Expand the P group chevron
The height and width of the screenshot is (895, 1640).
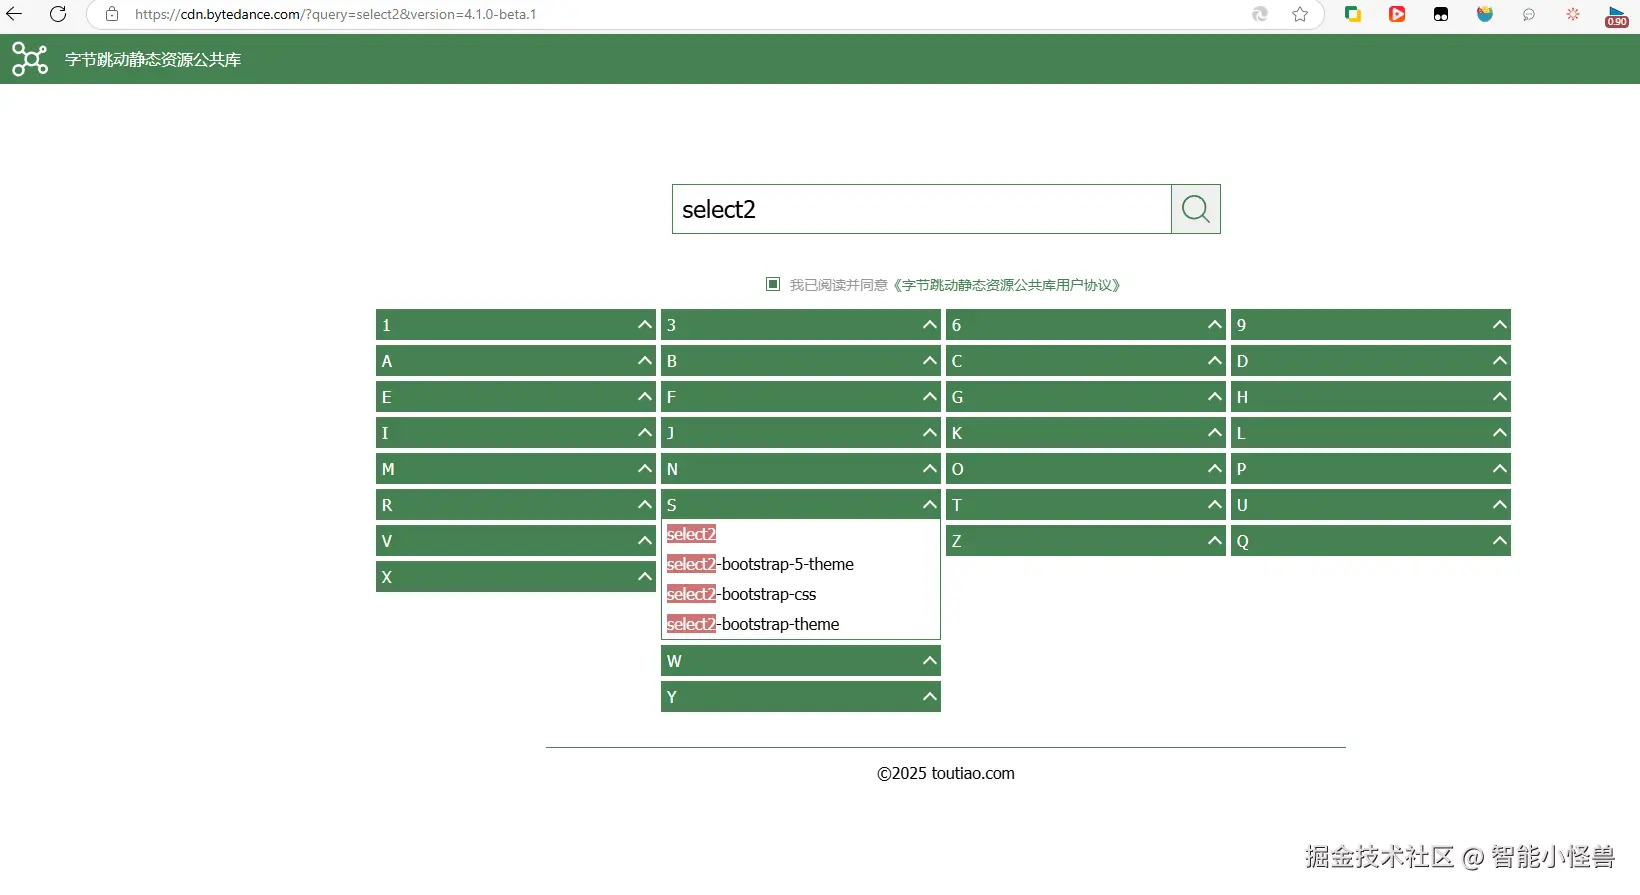1500,468
